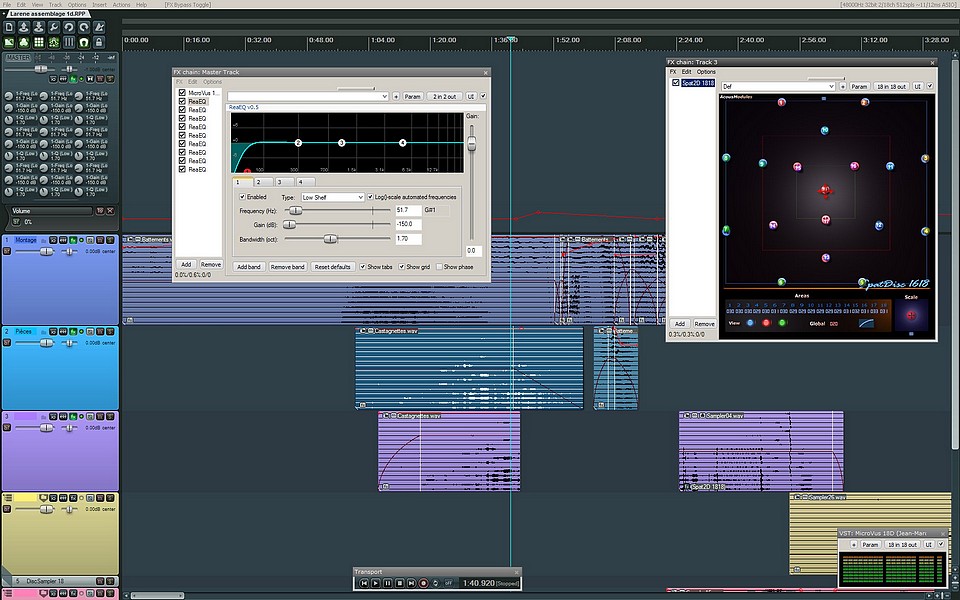
Task: Uncheck the Enabled checkbox in ReaEQ
Action: point(242,197)
